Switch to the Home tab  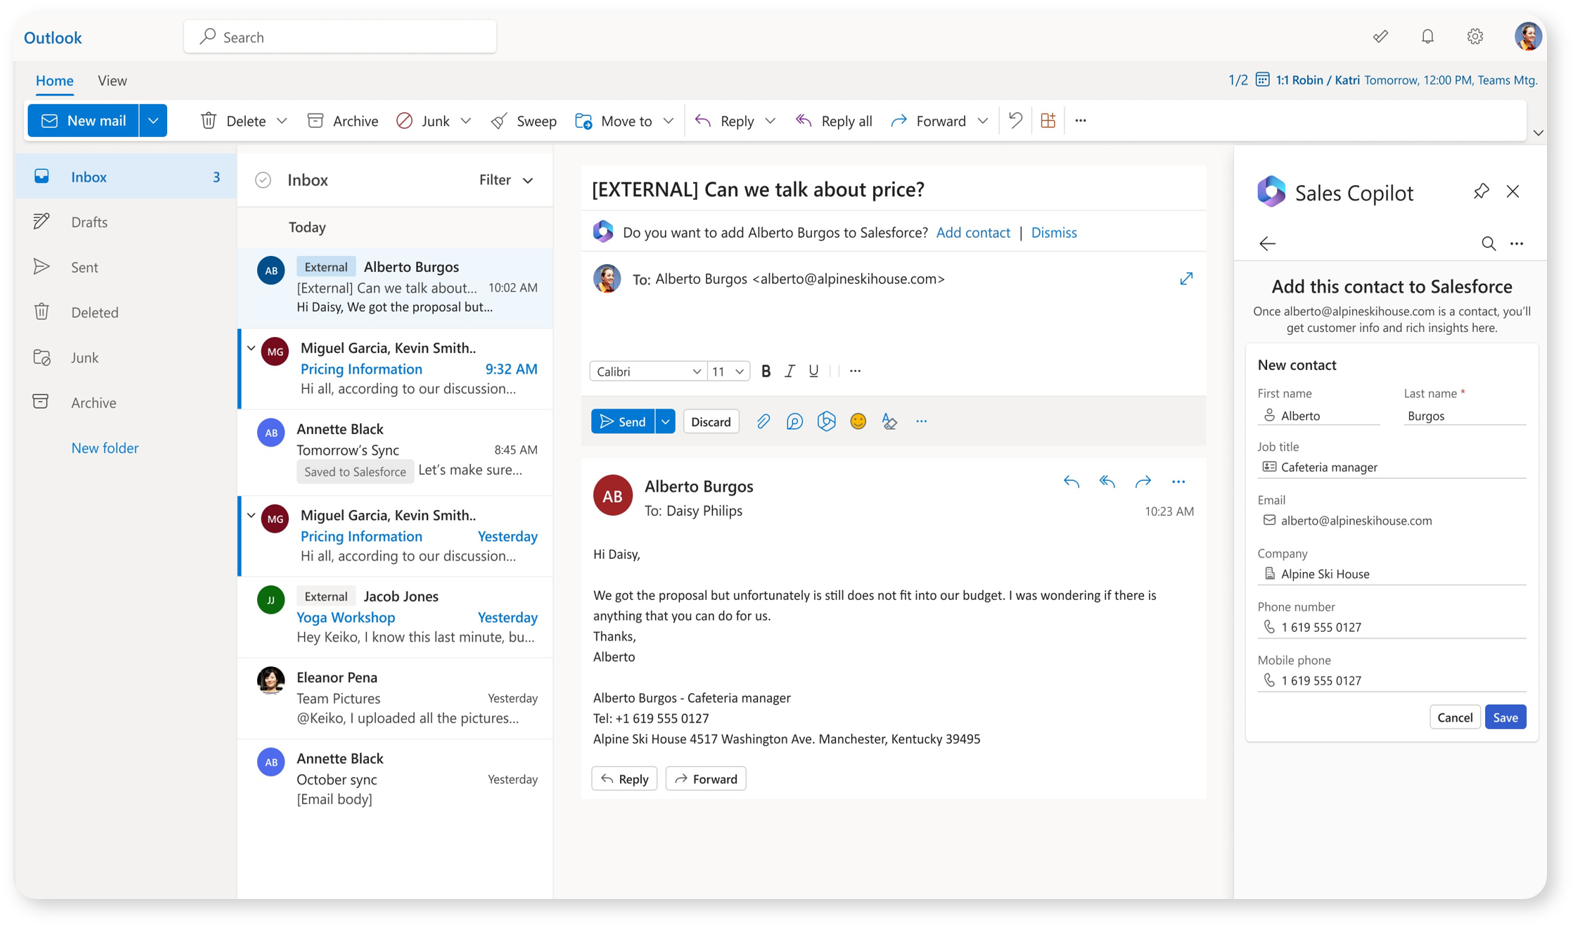(54, 81)
